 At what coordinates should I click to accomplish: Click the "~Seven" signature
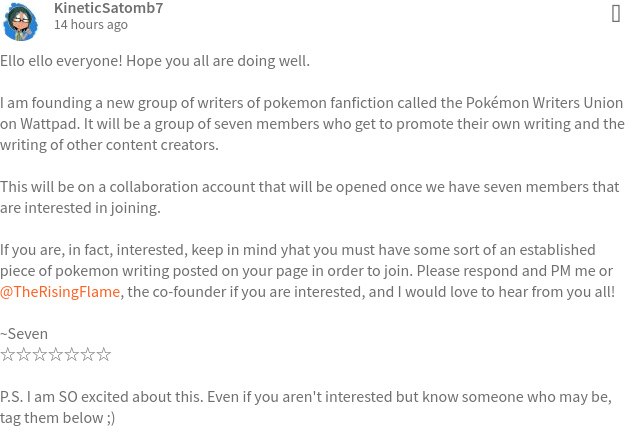[24, 334]
